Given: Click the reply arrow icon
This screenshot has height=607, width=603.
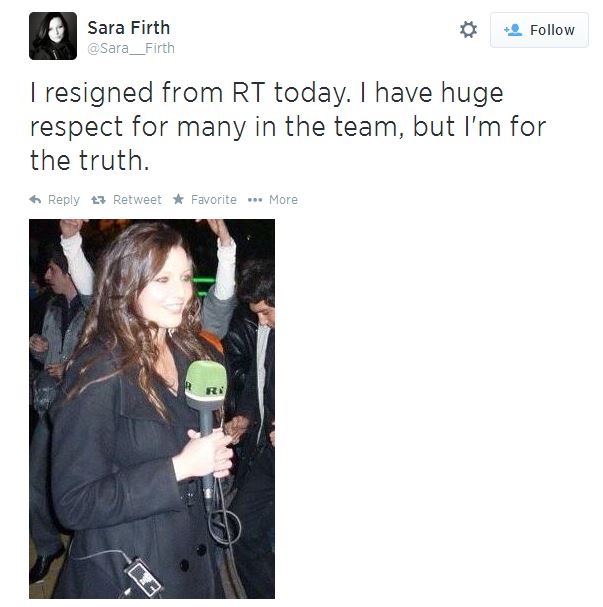Looking at the screenshot, I should point(35,200).
